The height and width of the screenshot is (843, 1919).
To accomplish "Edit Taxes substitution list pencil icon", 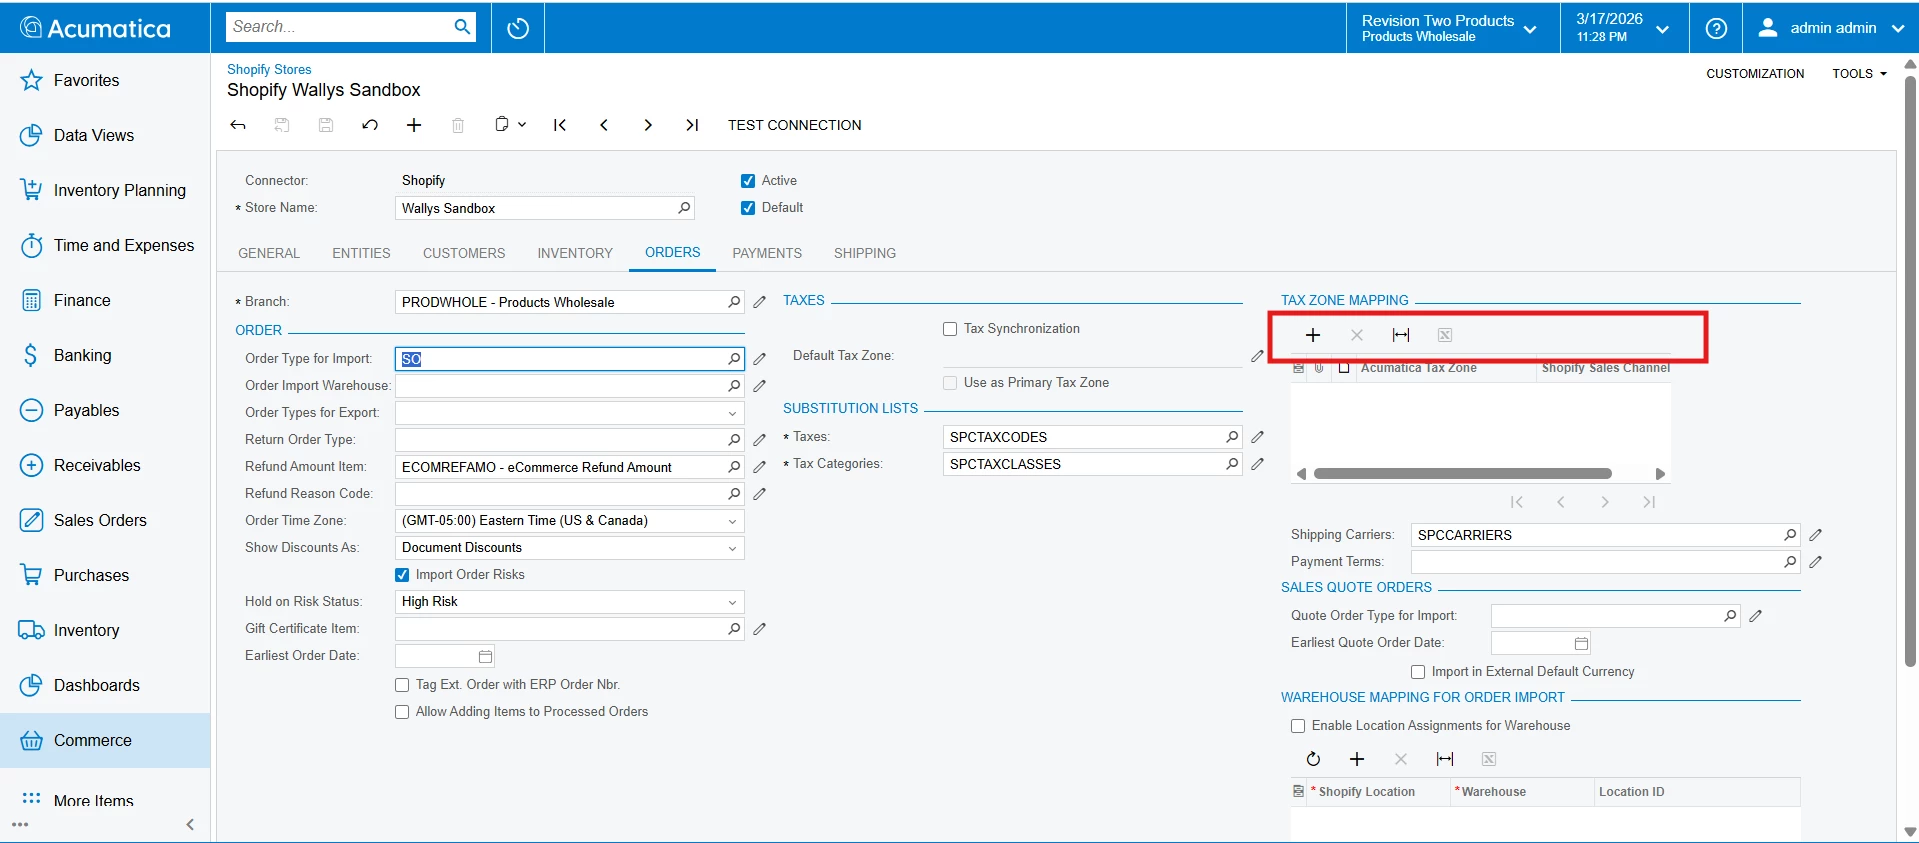I will pyautogui.click(x=1258, y=437).
